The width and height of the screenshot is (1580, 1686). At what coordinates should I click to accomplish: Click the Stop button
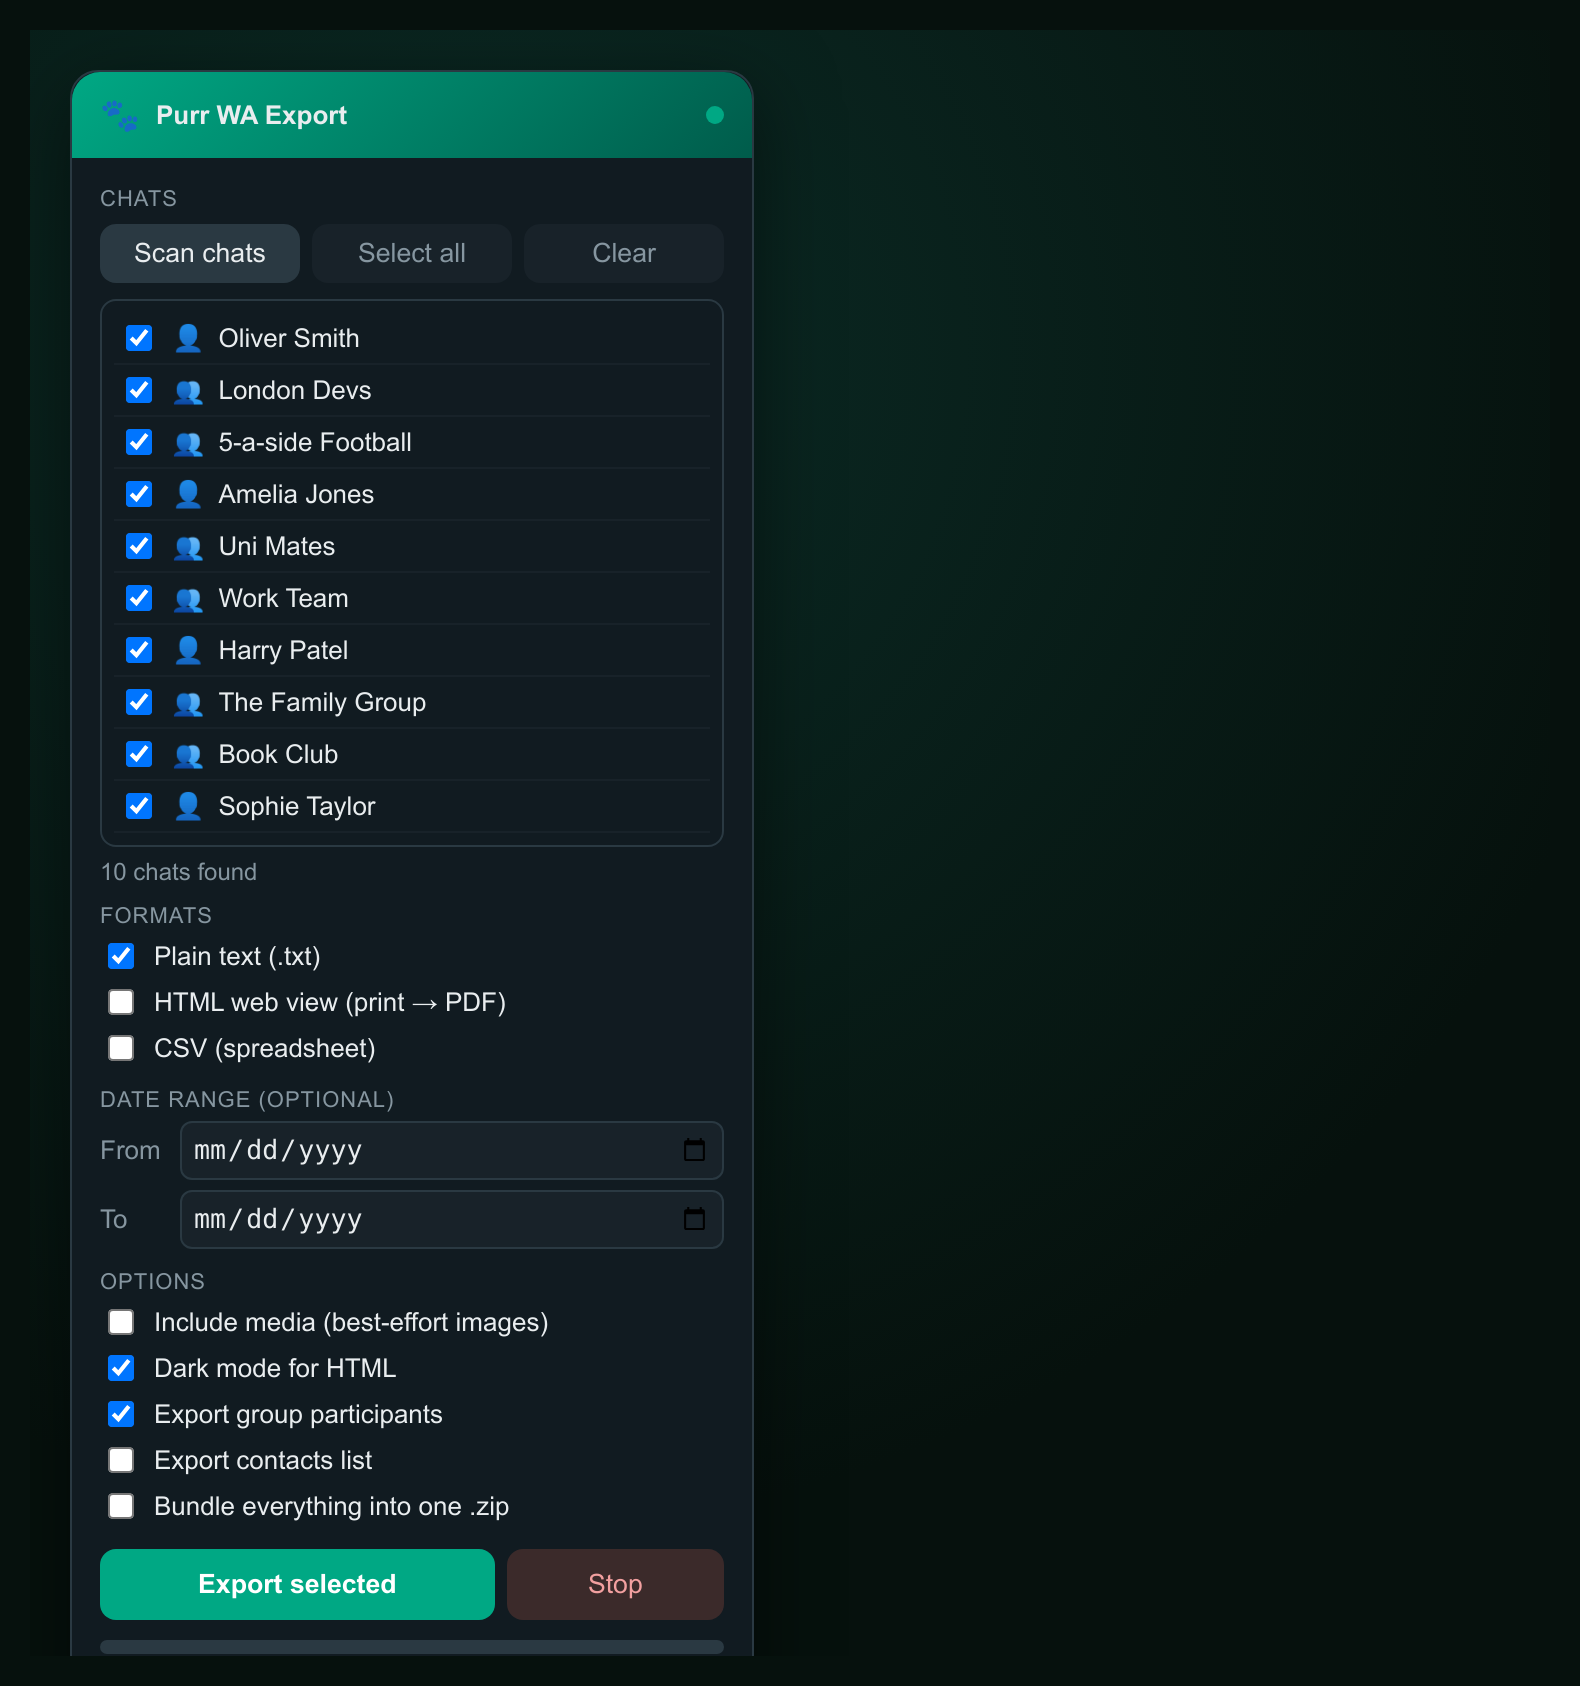click(615, 1584)
